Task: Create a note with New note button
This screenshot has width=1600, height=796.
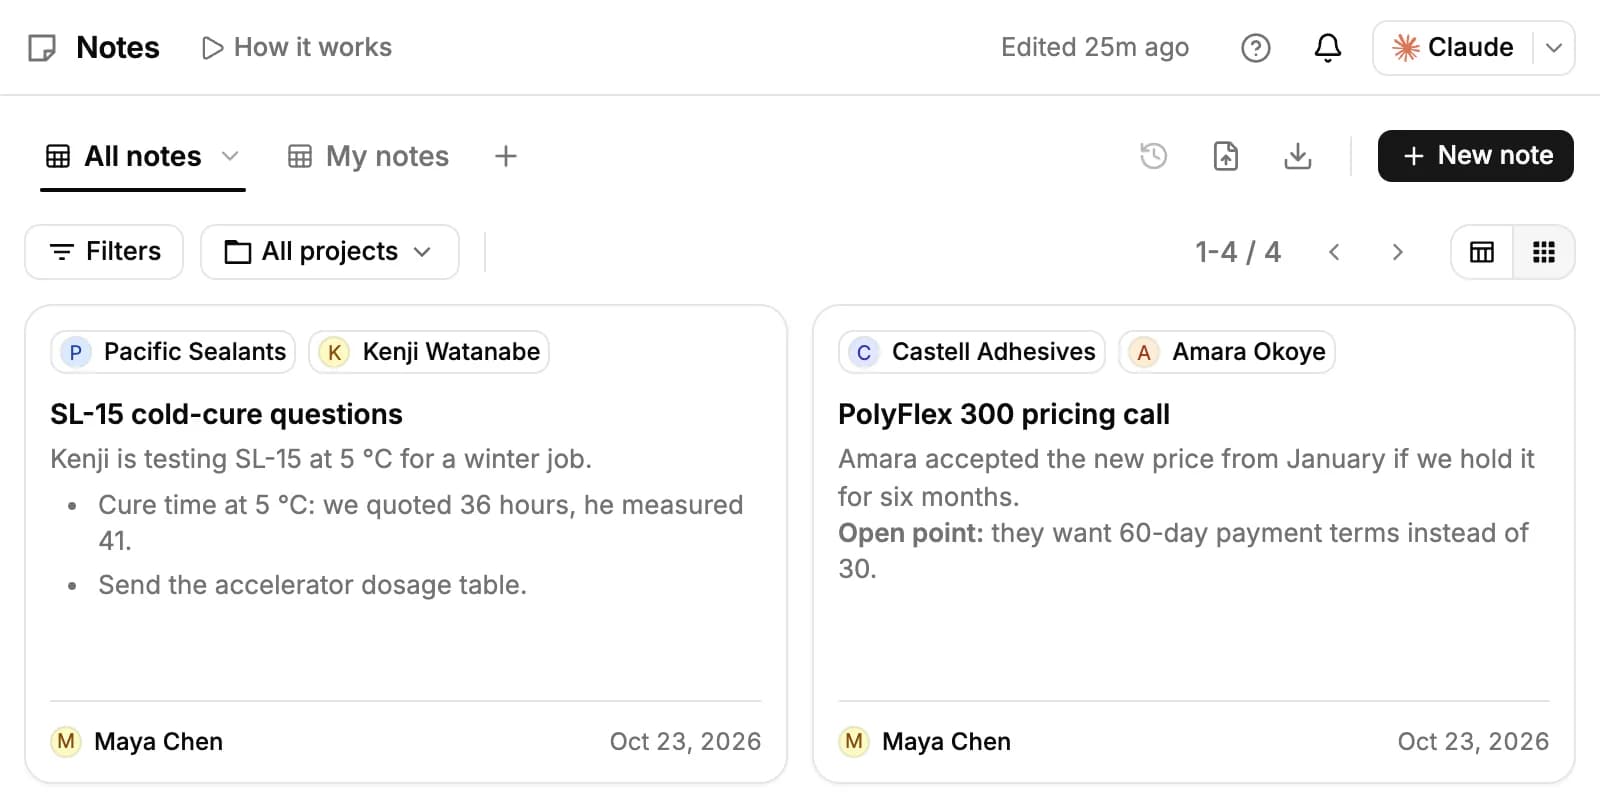Action: pos(1475,156)
